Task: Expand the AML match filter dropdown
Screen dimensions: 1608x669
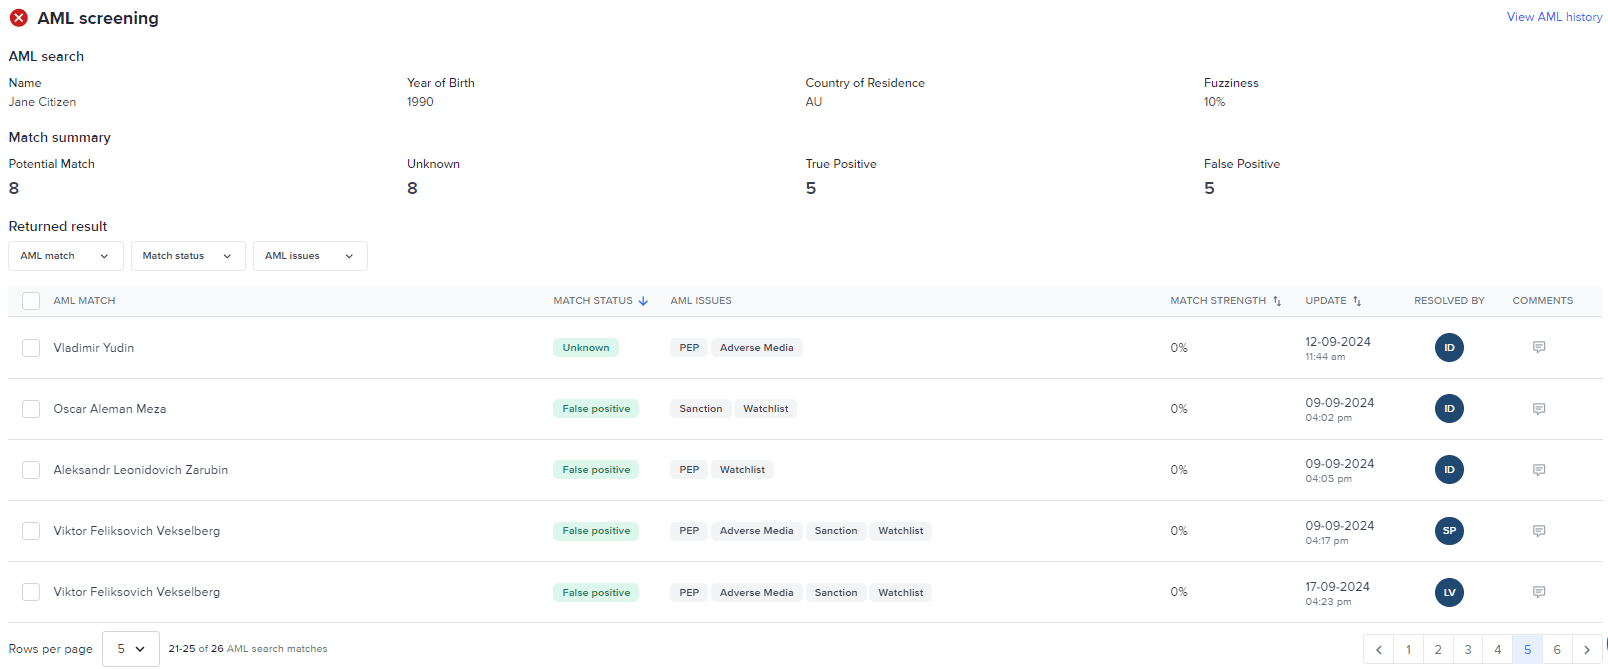Action: (x=66, y=256)
